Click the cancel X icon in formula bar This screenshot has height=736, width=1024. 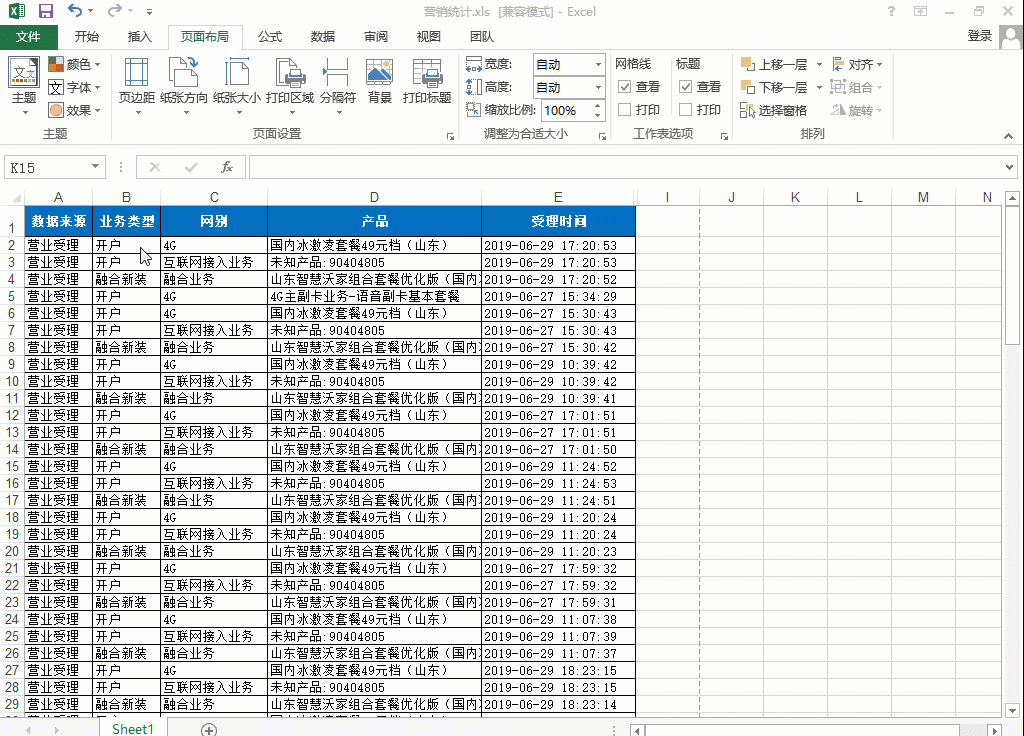point(155,167)
